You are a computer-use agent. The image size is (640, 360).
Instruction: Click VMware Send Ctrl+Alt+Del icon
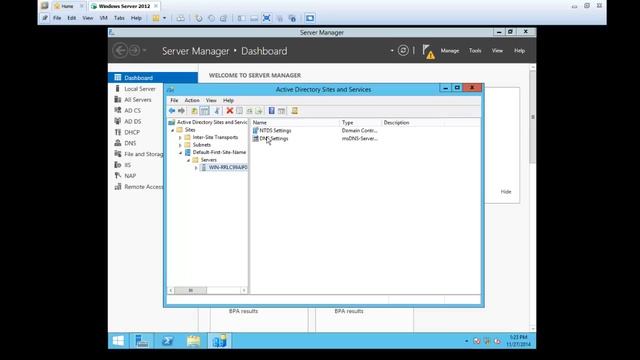tap(180, 18)
